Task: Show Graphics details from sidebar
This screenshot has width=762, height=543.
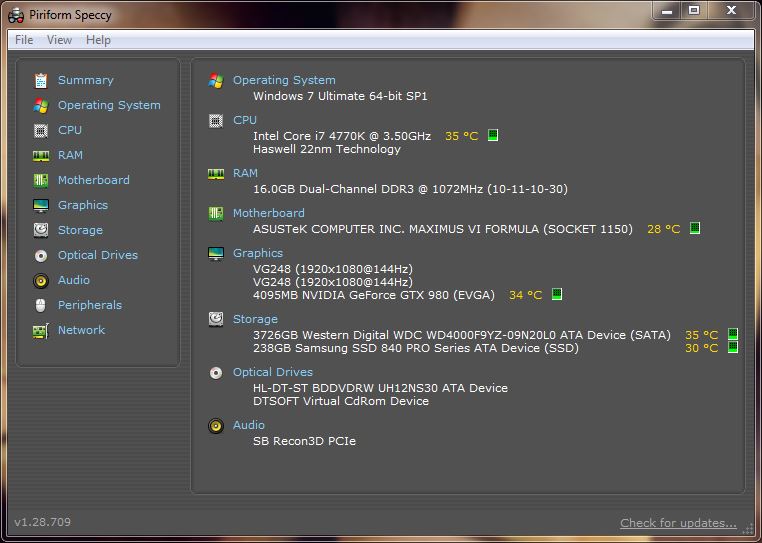Action: pyautogui.click(x=83, y=205)
